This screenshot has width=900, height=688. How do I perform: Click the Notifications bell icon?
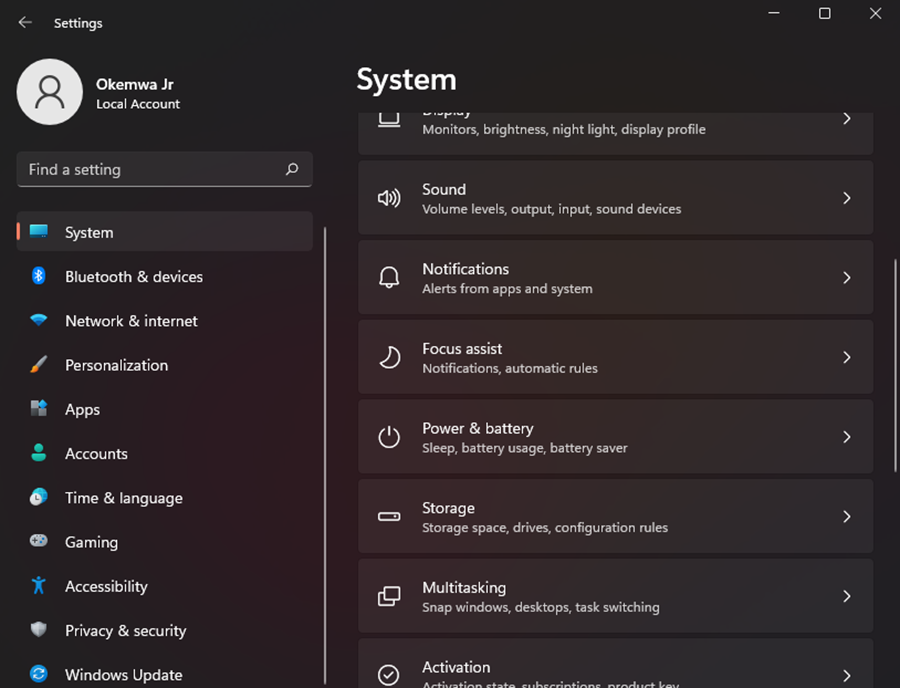(x=389, y=277)
